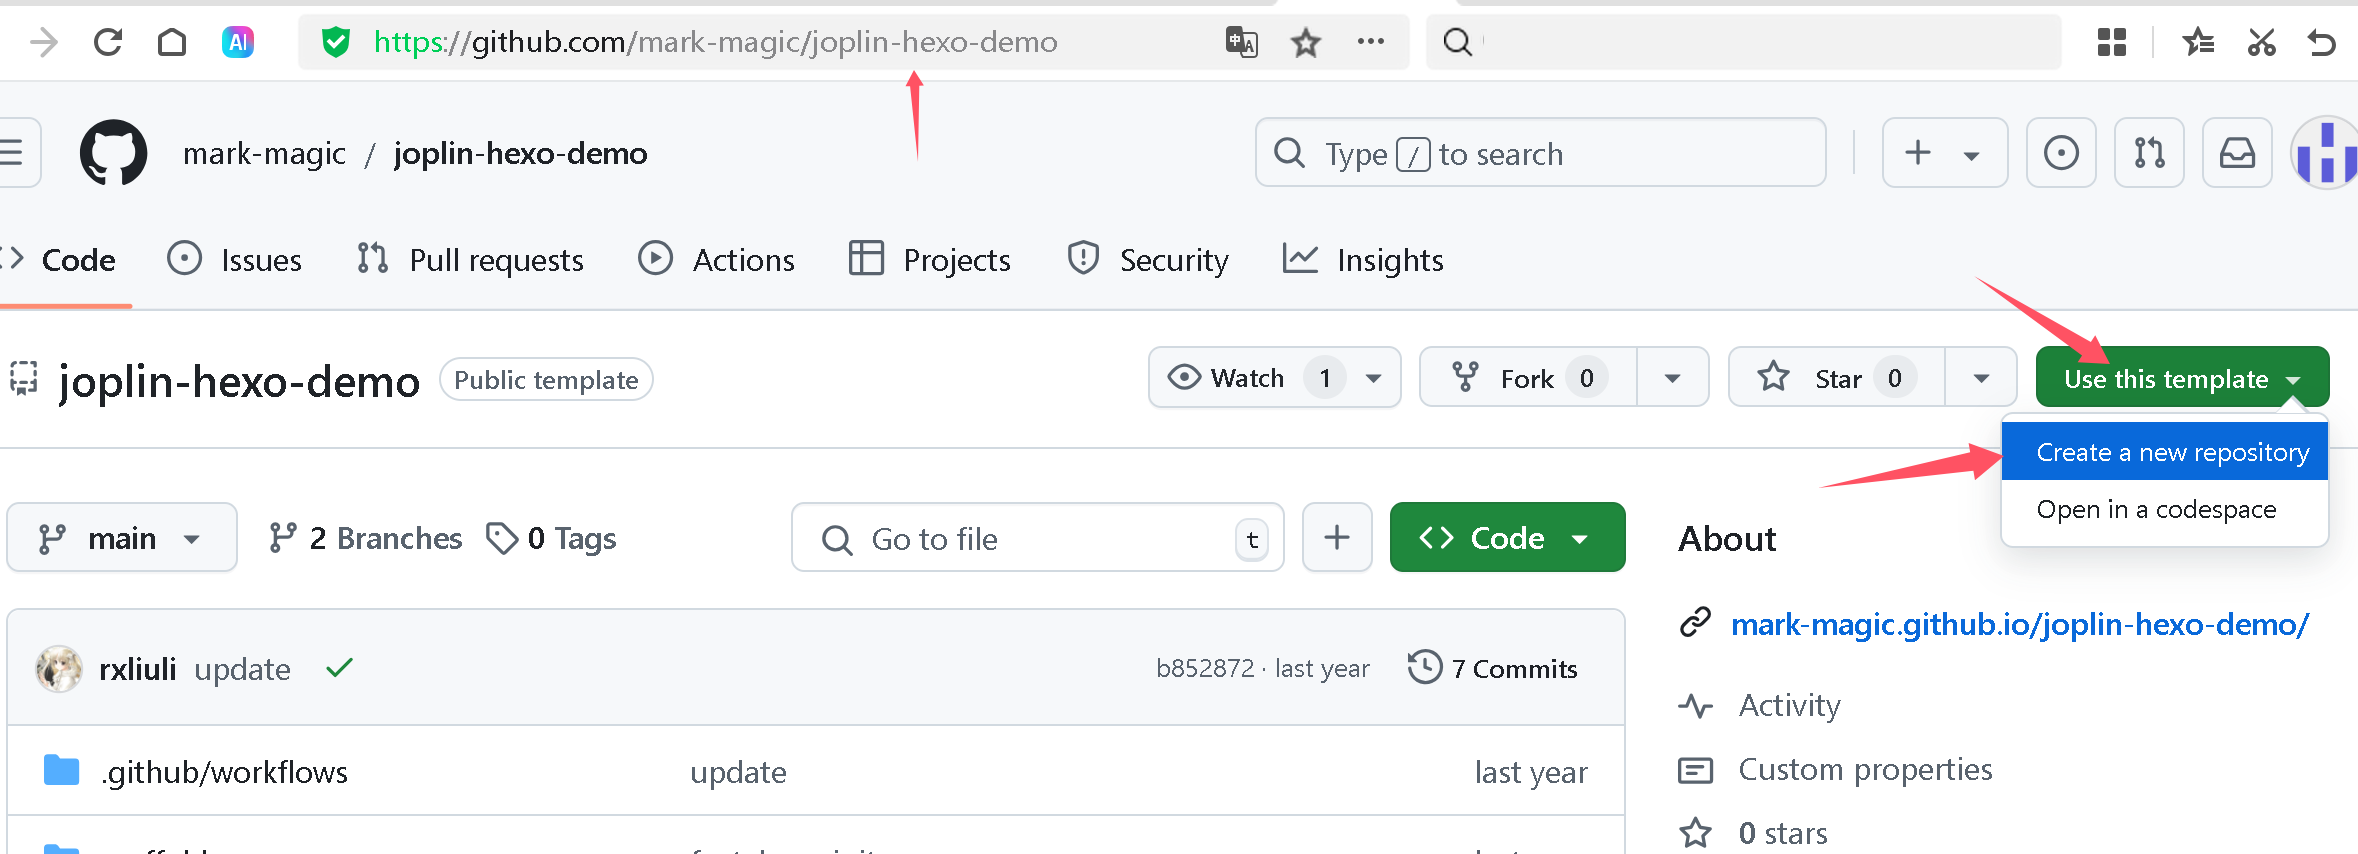
Task: Switch to the Code tab
Action: click(60, 260)
